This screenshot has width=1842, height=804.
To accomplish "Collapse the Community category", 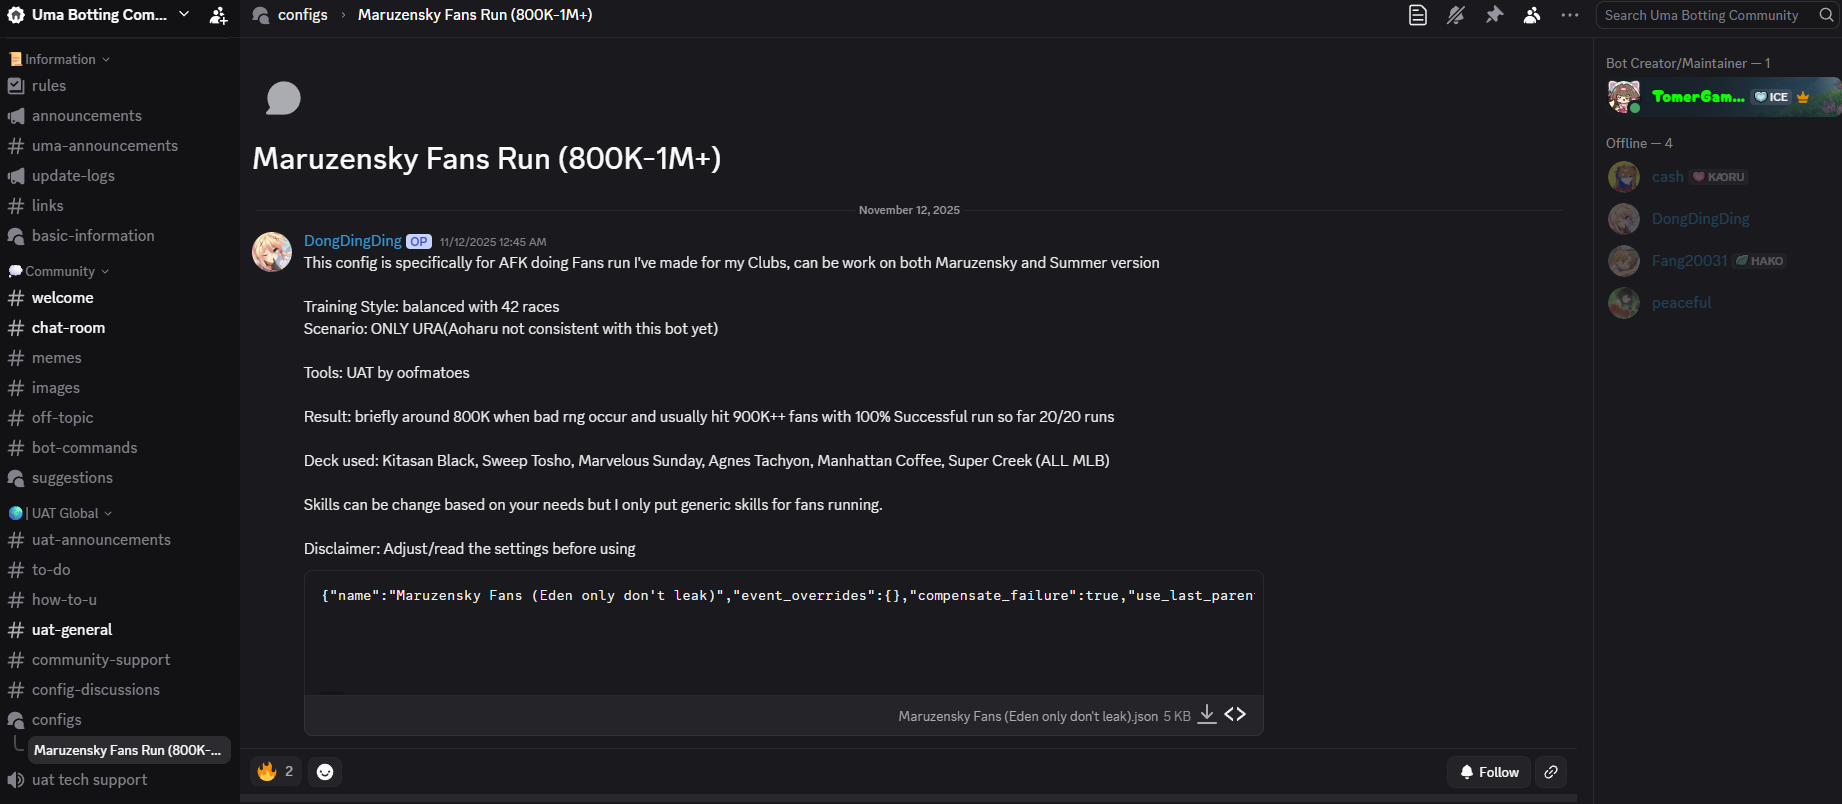I will [60, 271].
